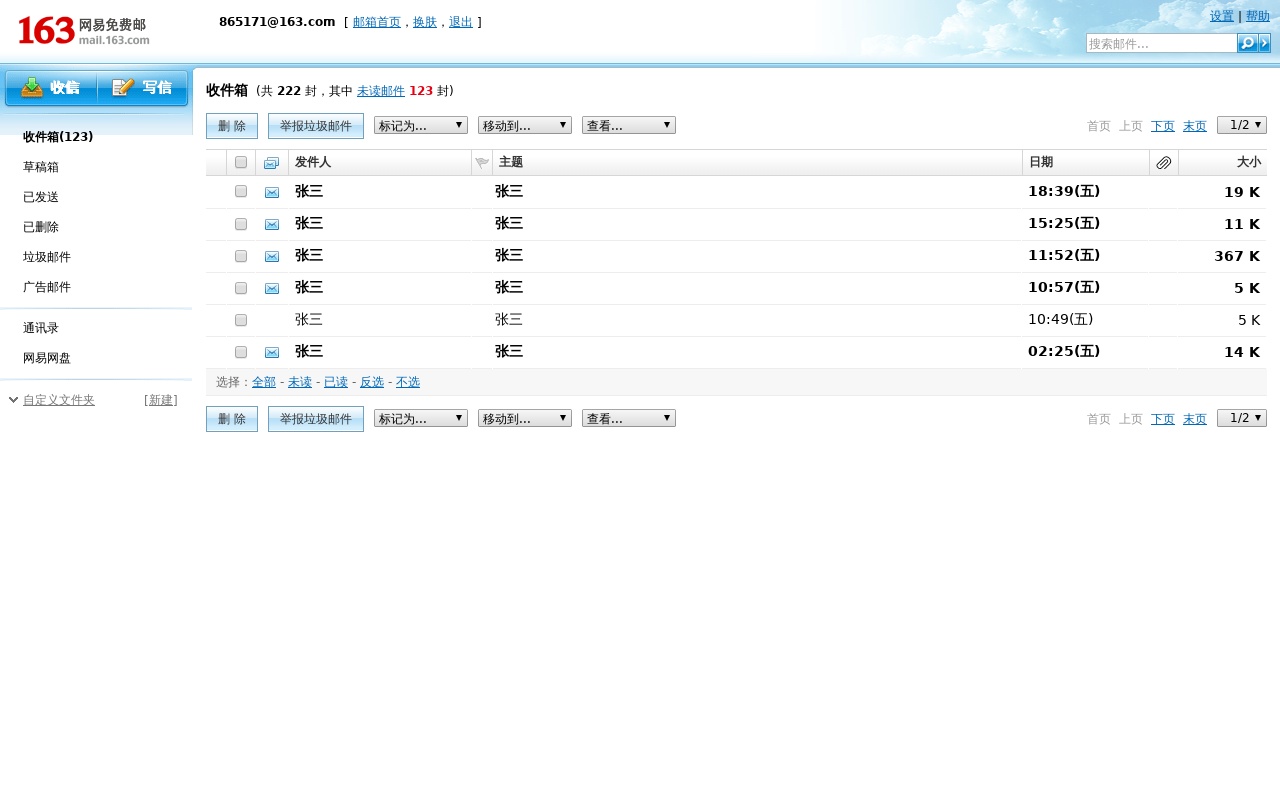
Task: Click the 搜索邮件 search input field
Action: 1161,43
